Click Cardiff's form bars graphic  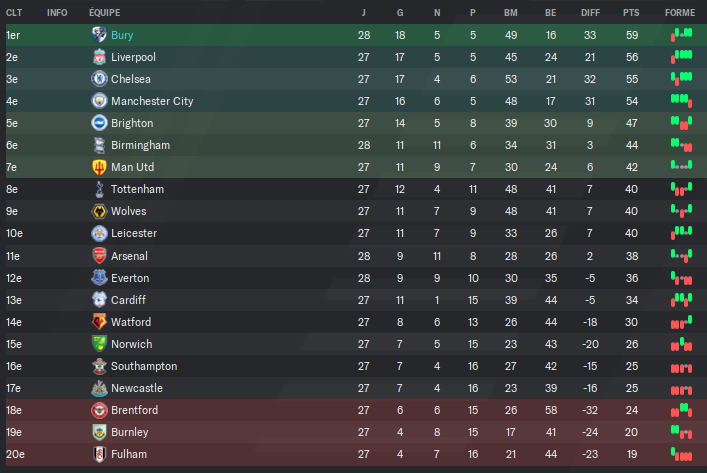pyautogui.click(x=681, y=300)
